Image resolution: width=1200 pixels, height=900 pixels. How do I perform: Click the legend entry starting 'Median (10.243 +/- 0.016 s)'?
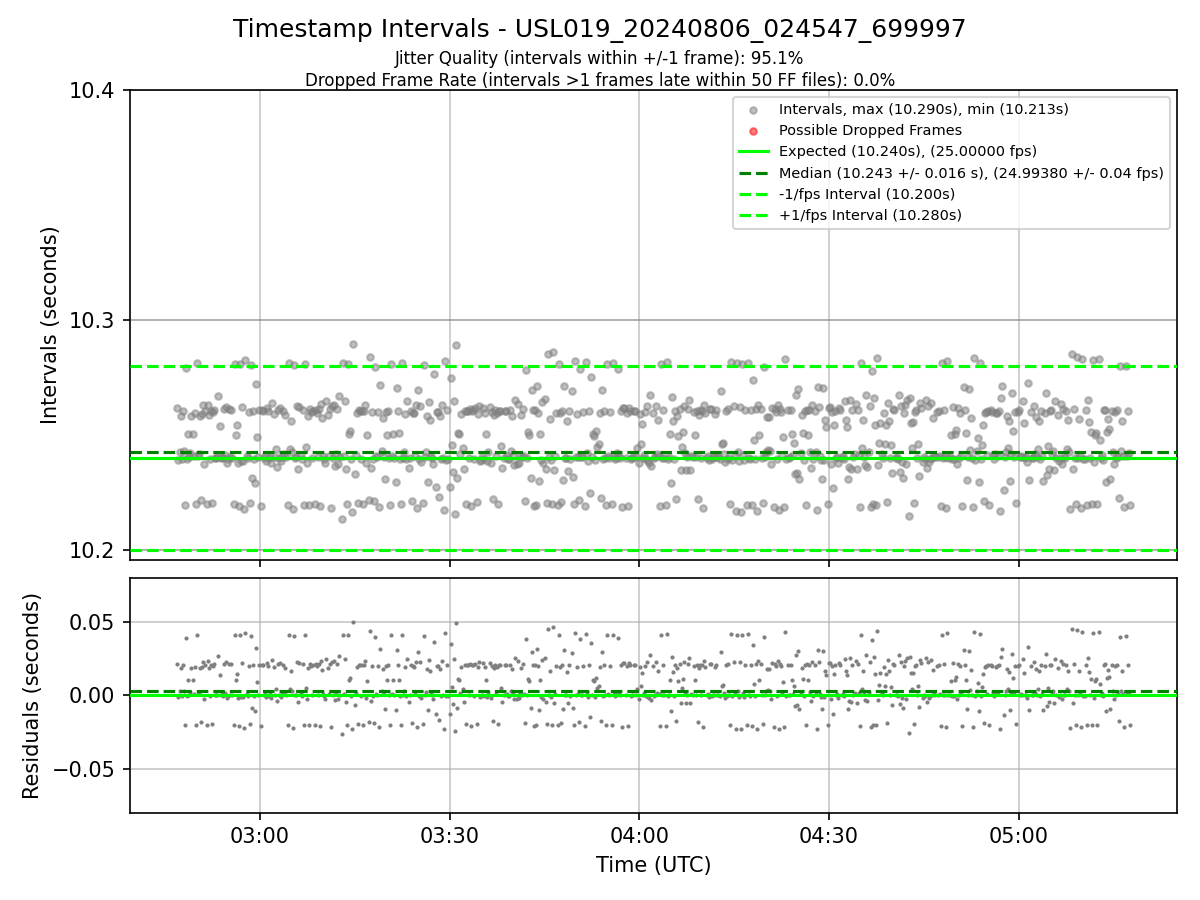(971, 173)
